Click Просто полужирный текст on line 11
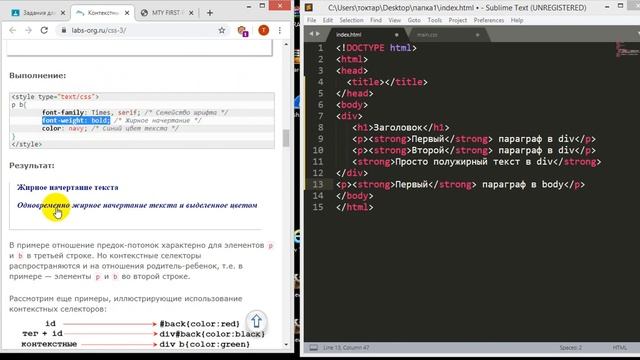 (463, 162)
